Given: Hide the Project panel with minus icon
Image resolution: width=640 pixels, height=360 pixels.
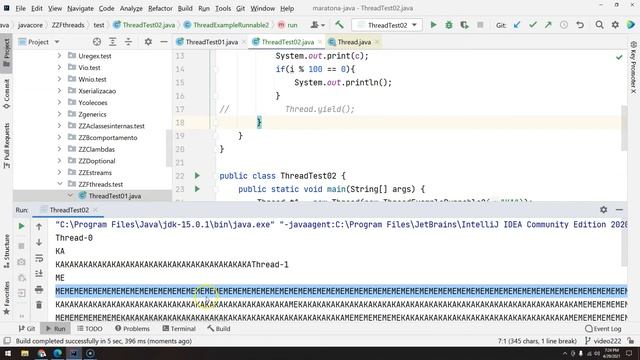Looking at the screenshot, I should click(x=164, y=42).
